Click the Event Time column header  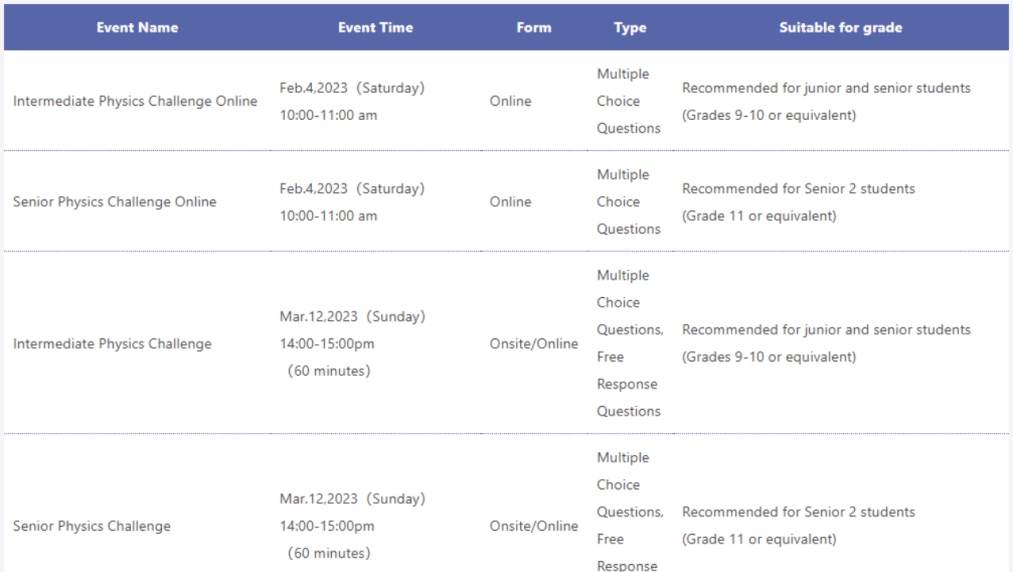(x=375, y=27)
